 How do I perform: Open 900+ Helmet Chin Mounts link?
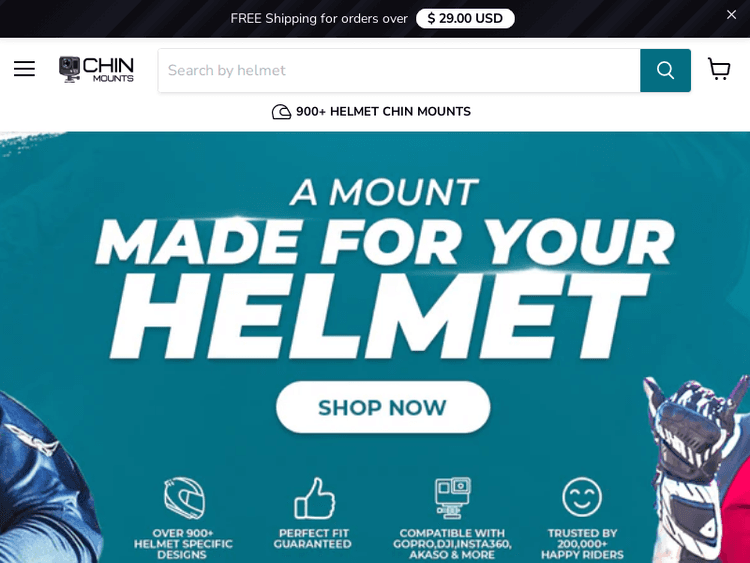pyautogui.click(x=371, y=112)
